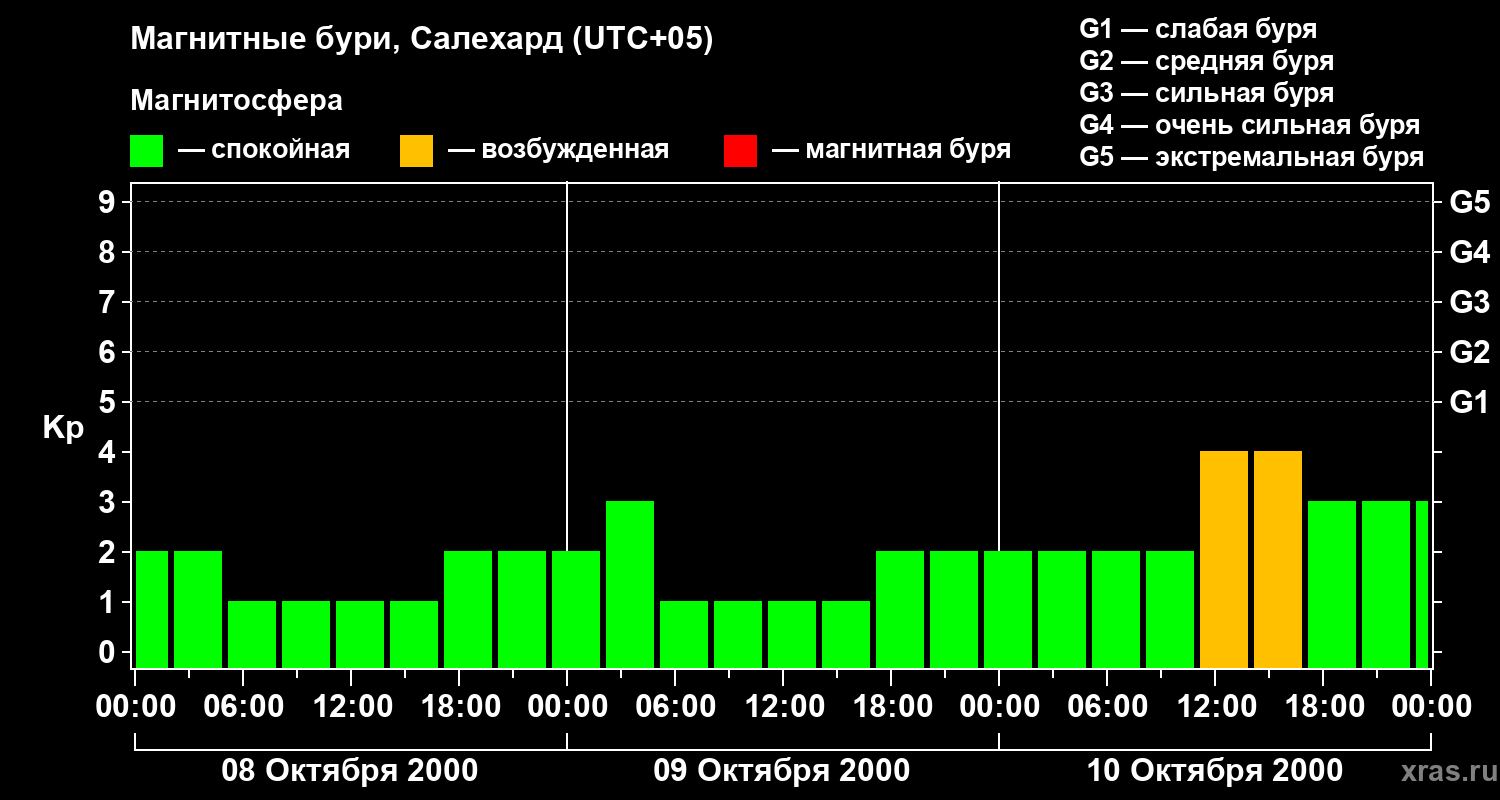Click the '09 Октября 2000' date label

781,771
